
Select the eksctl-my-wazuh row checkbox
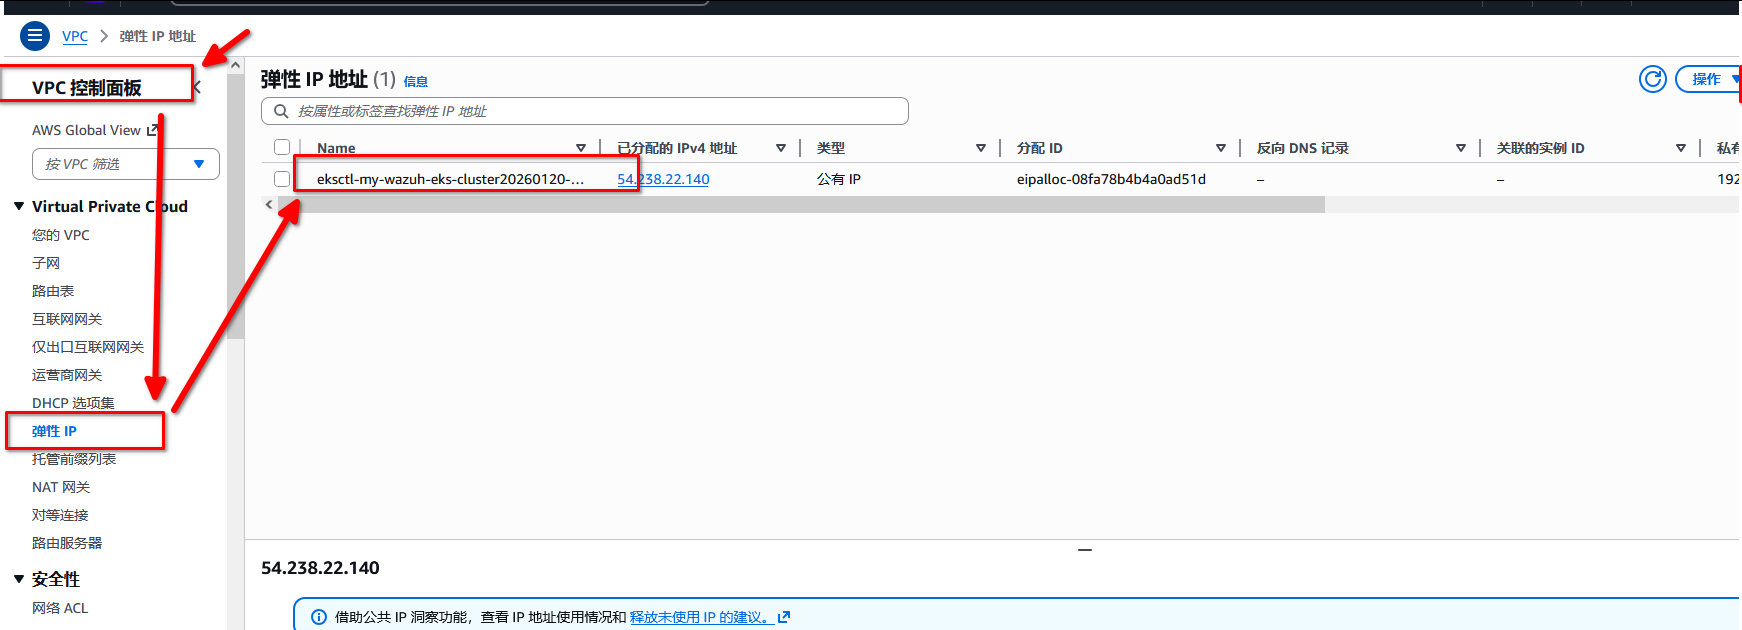coord(282,179)
